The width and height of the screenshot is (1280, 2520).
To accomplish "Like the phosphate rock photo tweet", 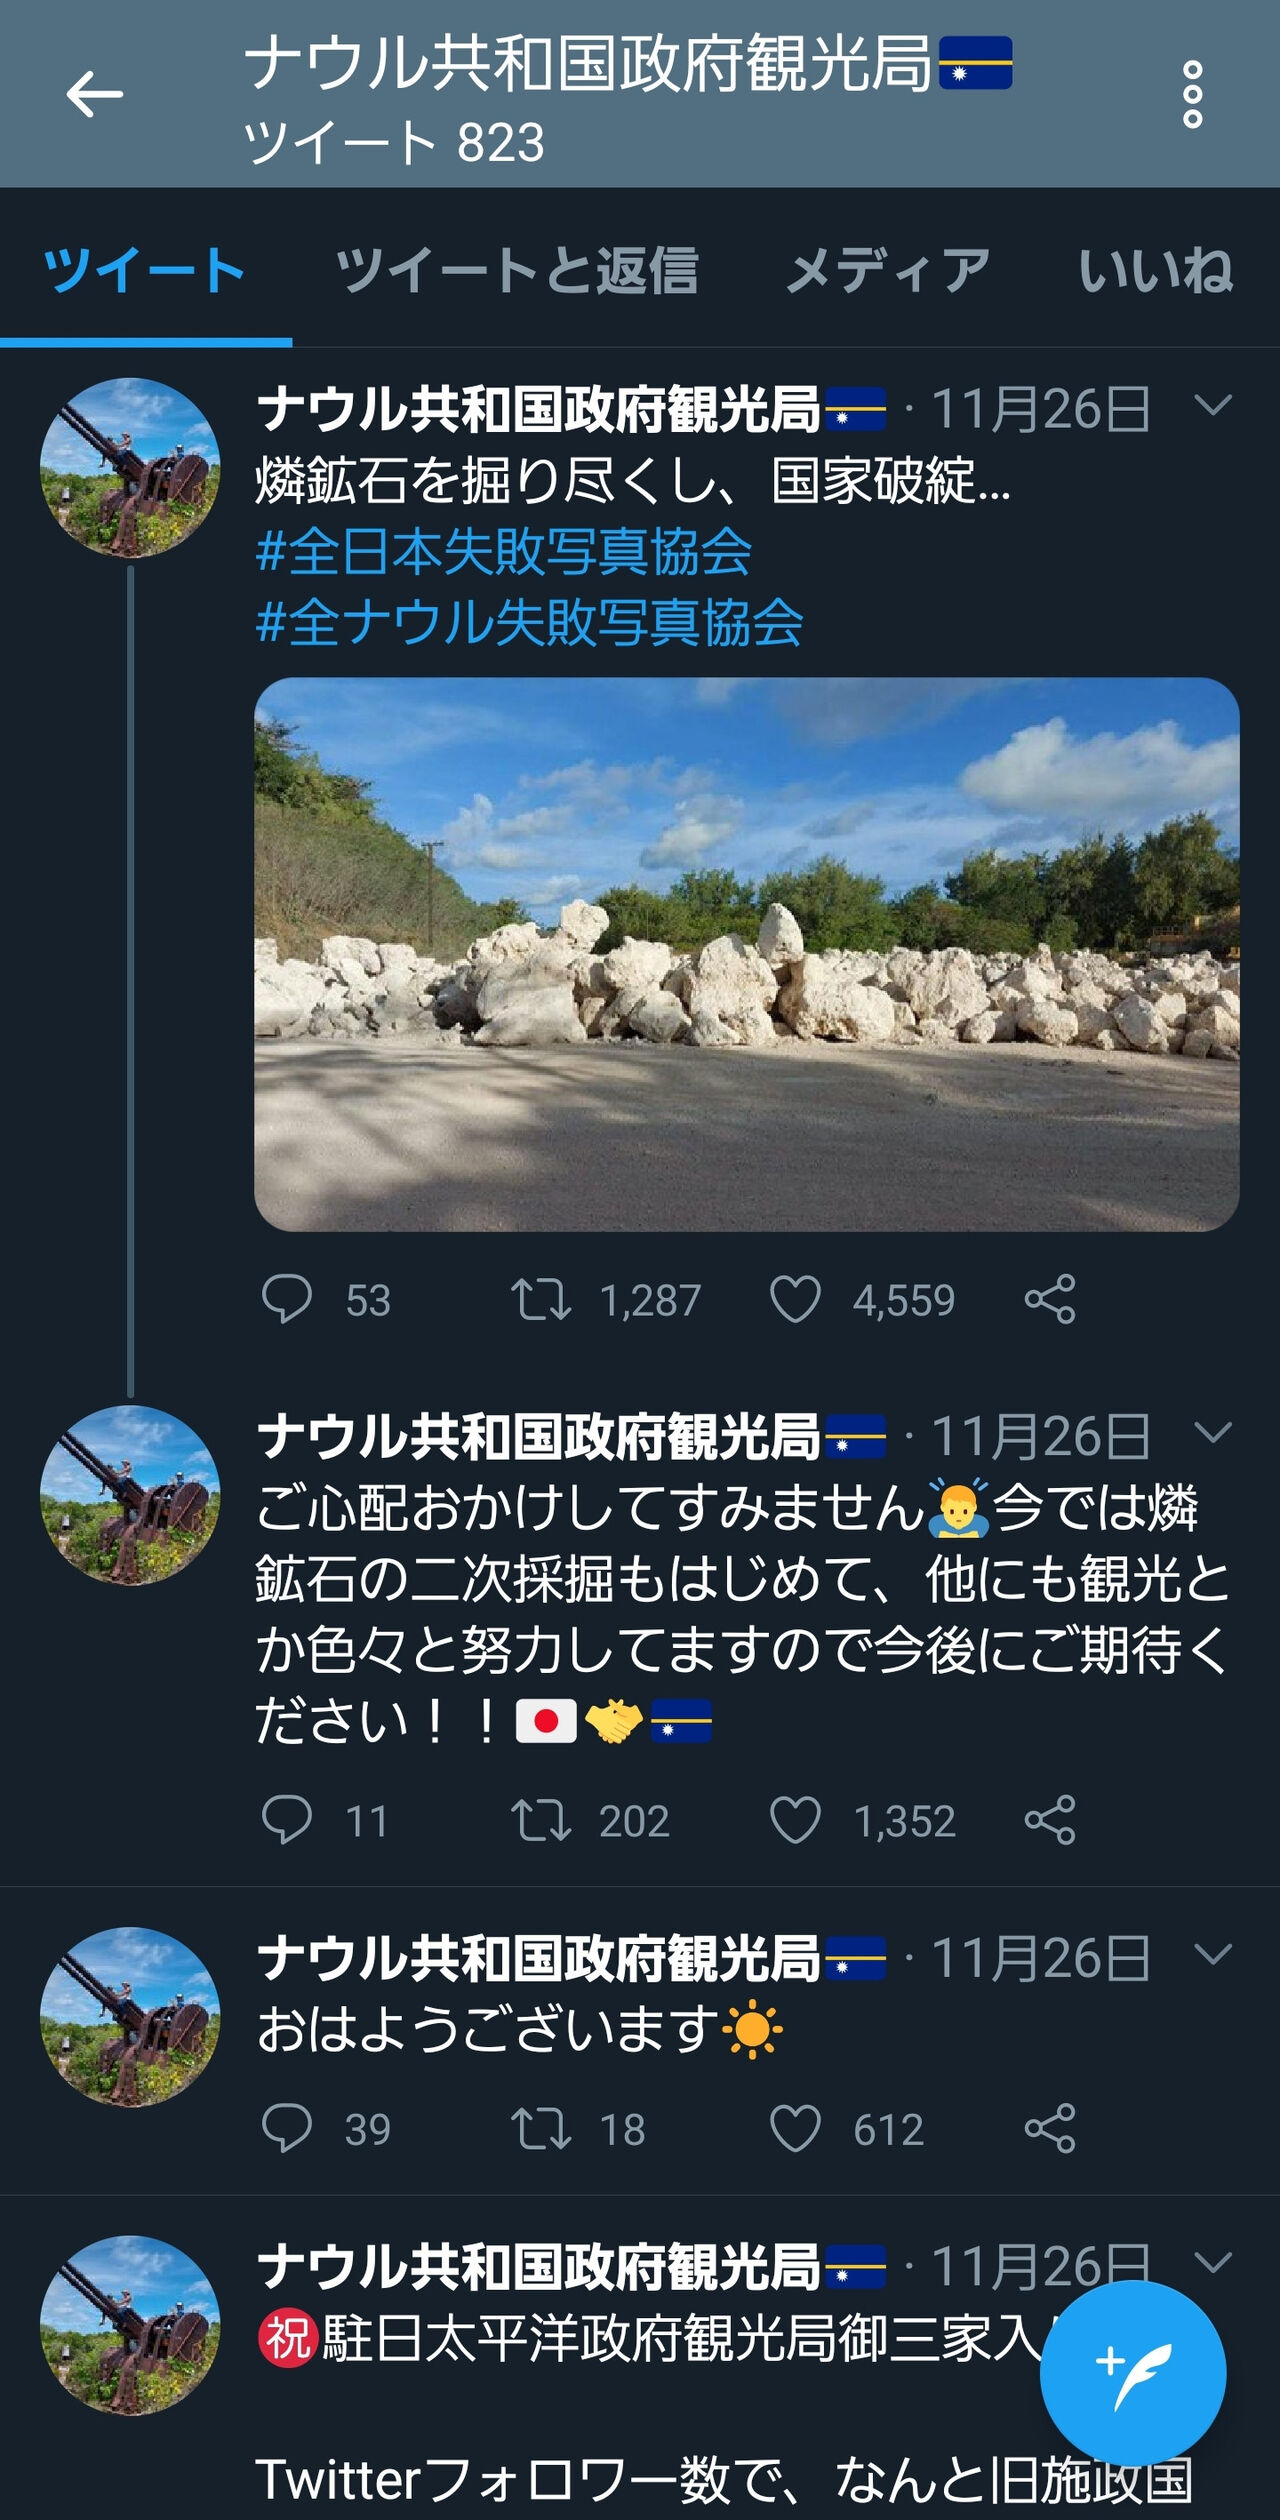I will pyautogui.click(x=800, y=1300).
